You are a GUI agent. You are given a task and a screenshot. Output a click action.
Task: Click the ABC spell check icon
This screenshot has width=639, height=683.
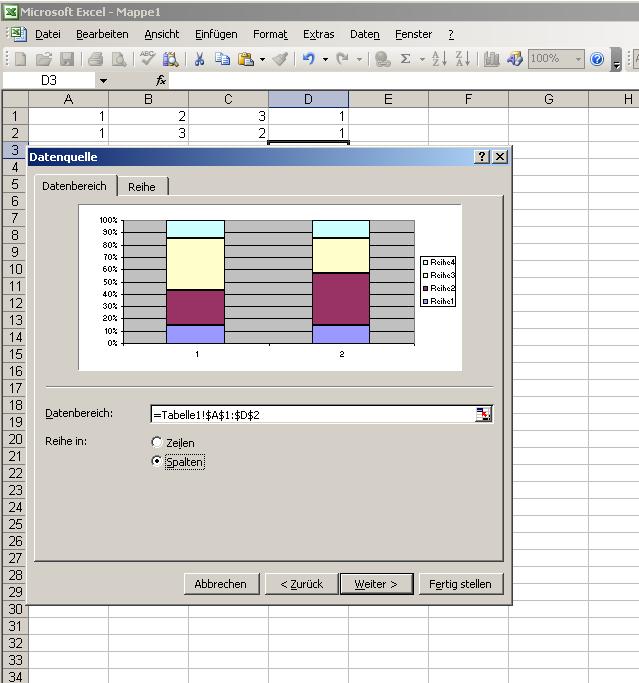tap(147, 58)
